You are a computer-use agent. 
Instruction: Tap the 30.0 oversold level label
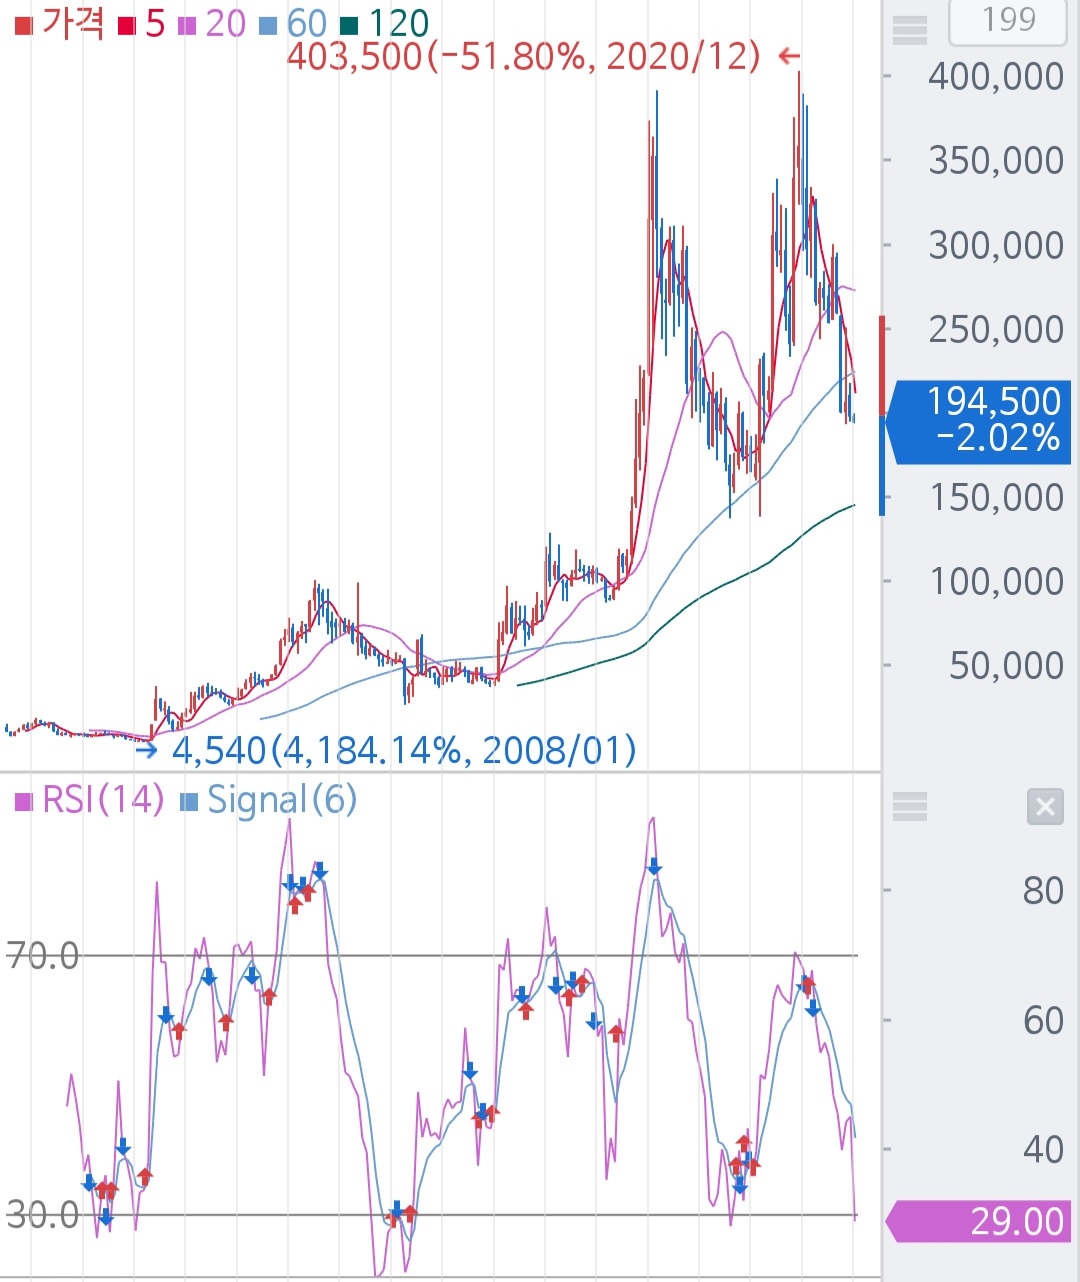pyautogui.click(x=42, y=1215)
